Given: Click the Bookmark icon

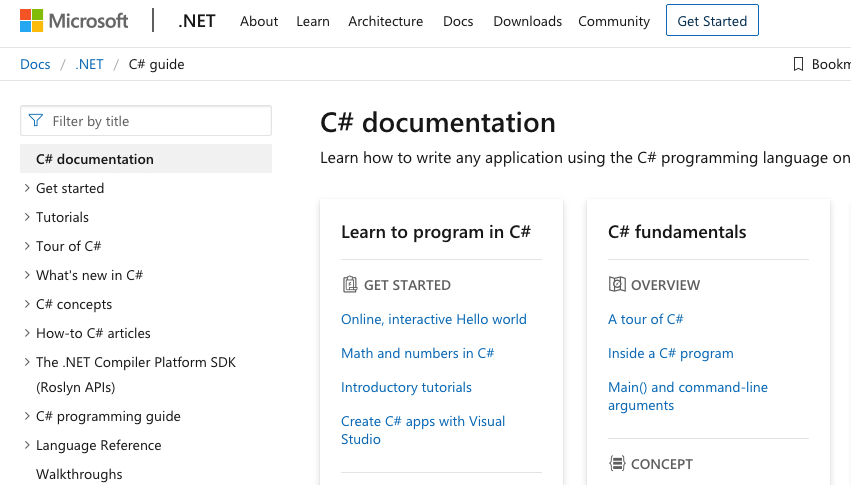Looking at the screenshot, I should [x=798, y=64].
